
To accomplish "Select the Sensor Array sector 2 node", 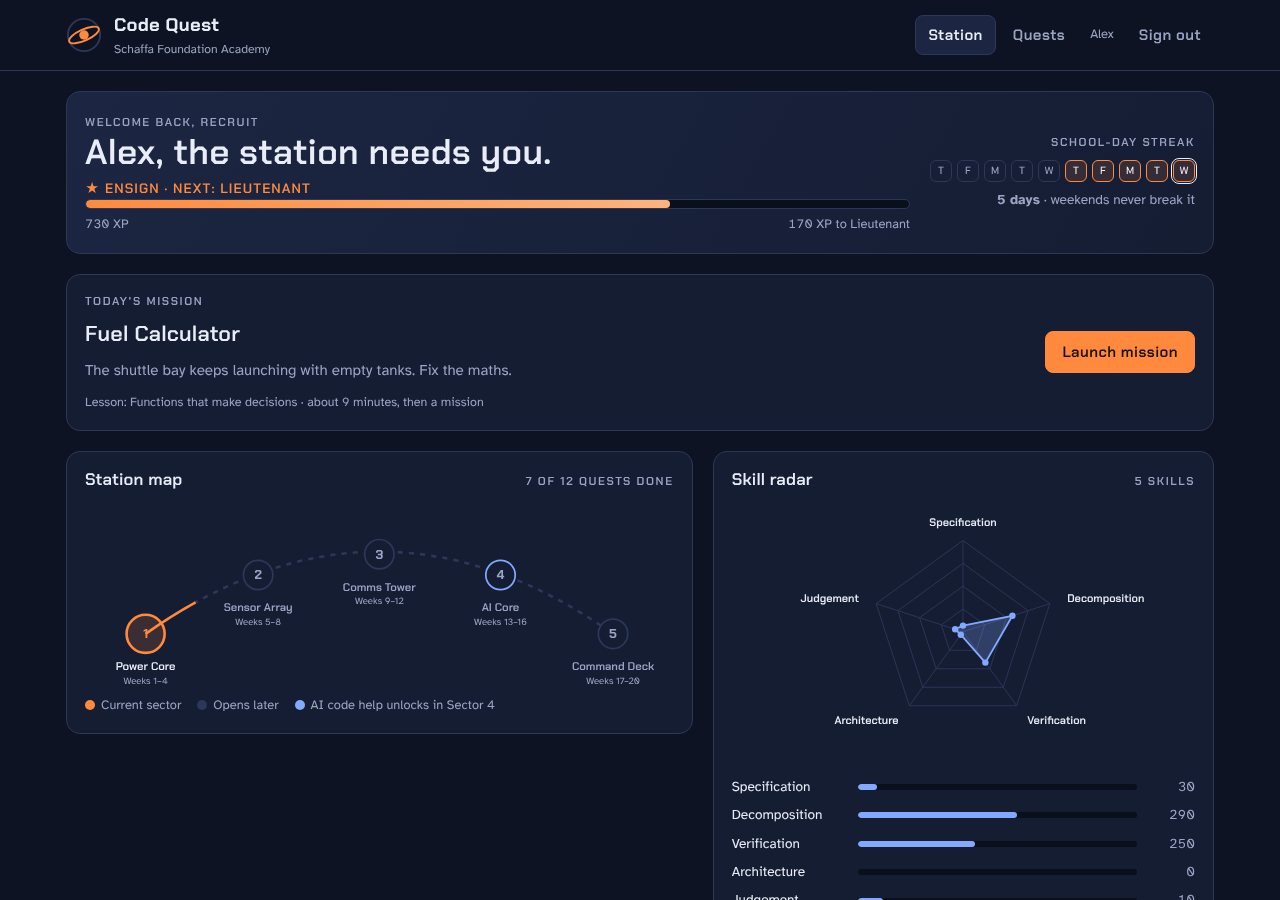I will pyautogui.click(x=258, y=575).
